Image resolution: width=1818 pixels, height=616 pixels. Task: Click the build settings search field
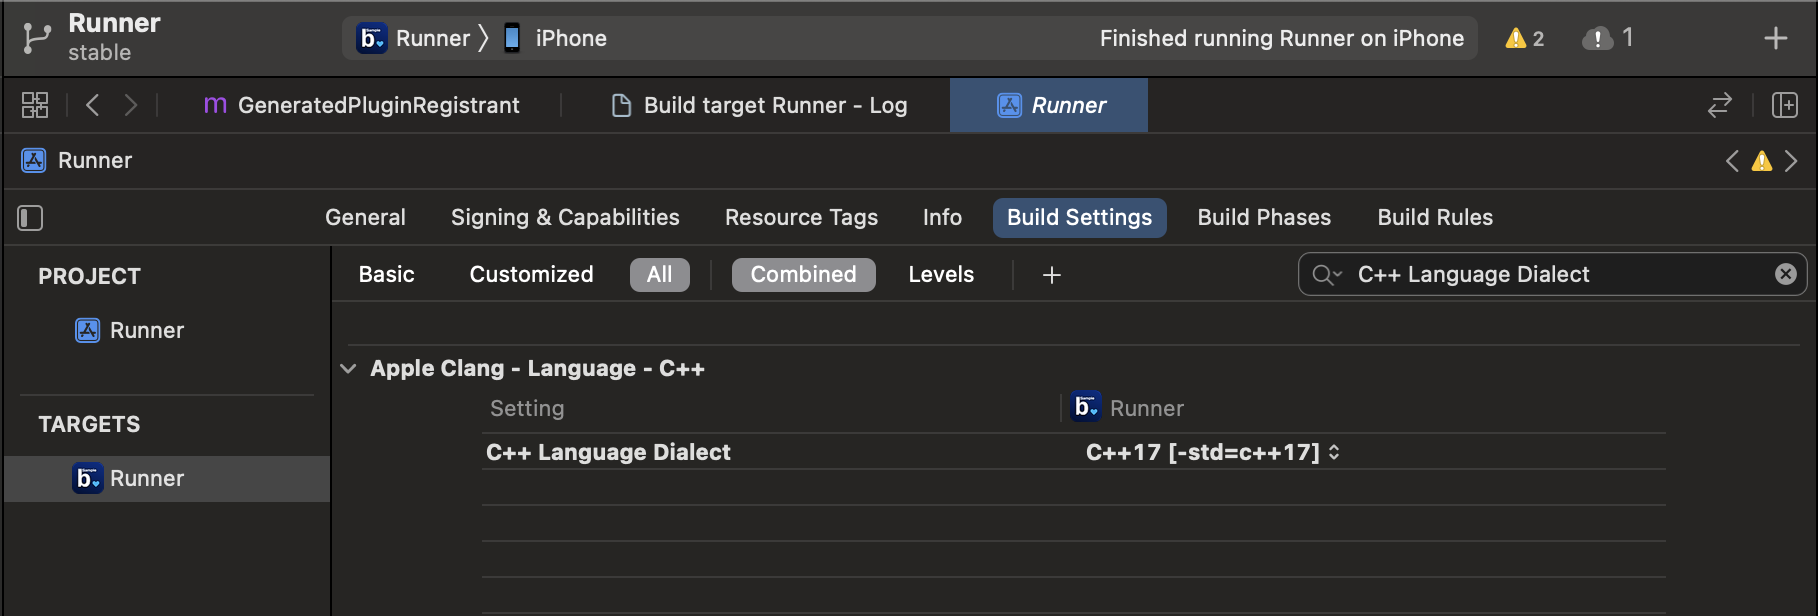point(1552,274)
